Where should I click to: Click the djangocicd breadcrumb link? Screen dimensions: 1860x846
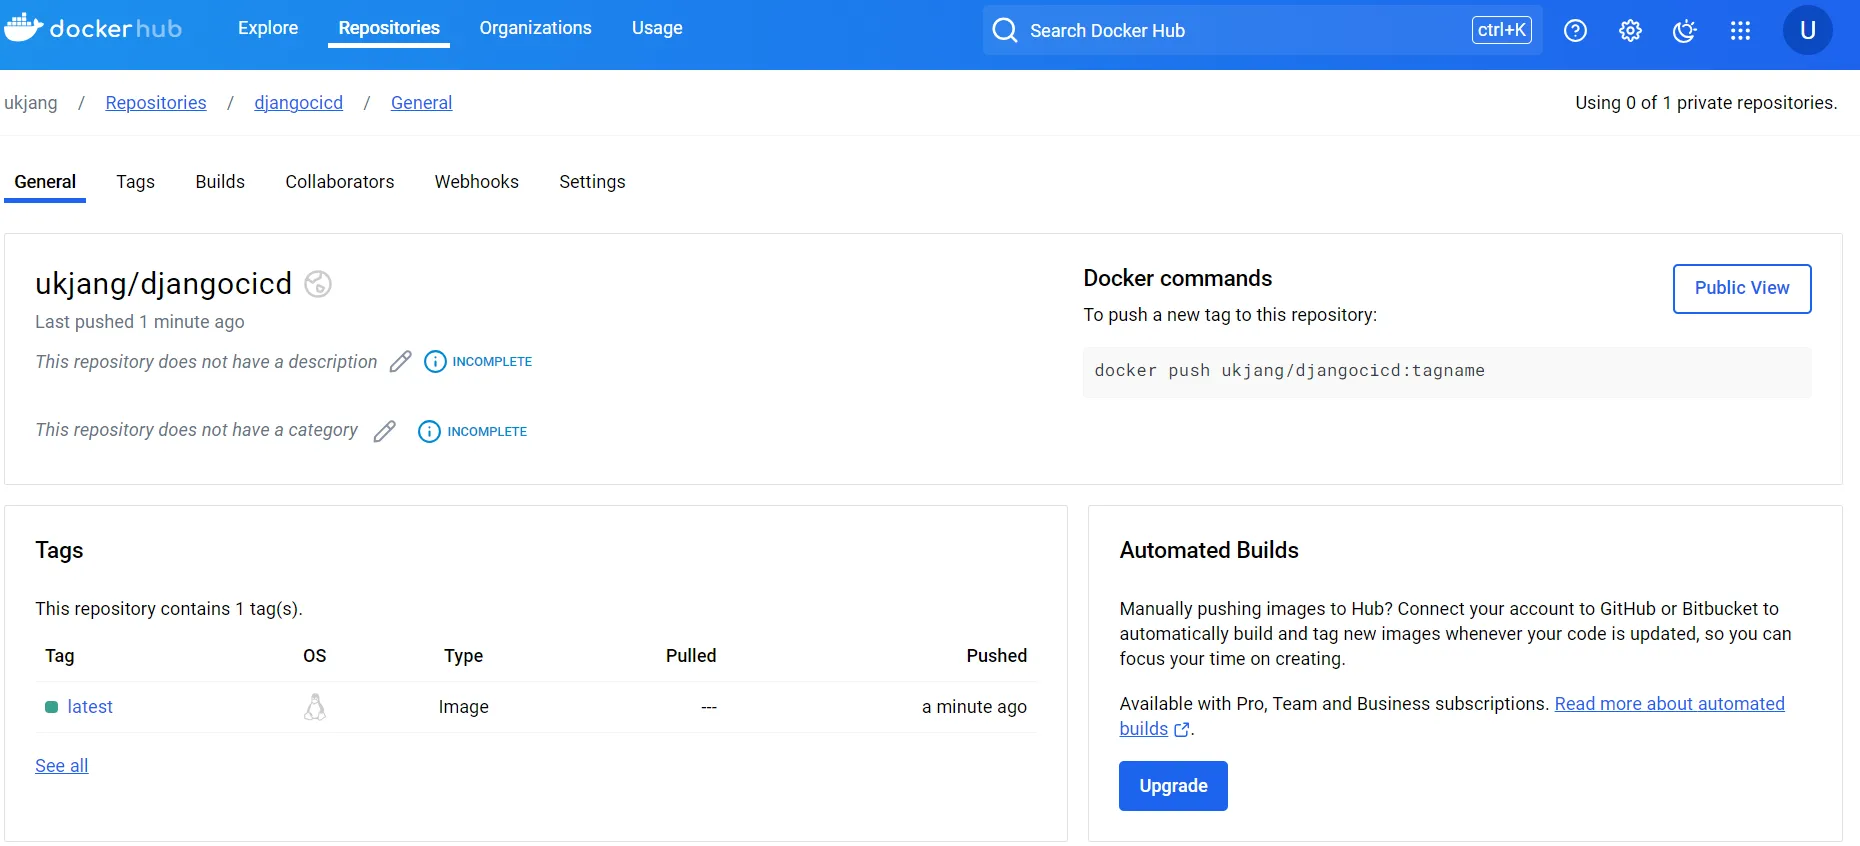298,103
